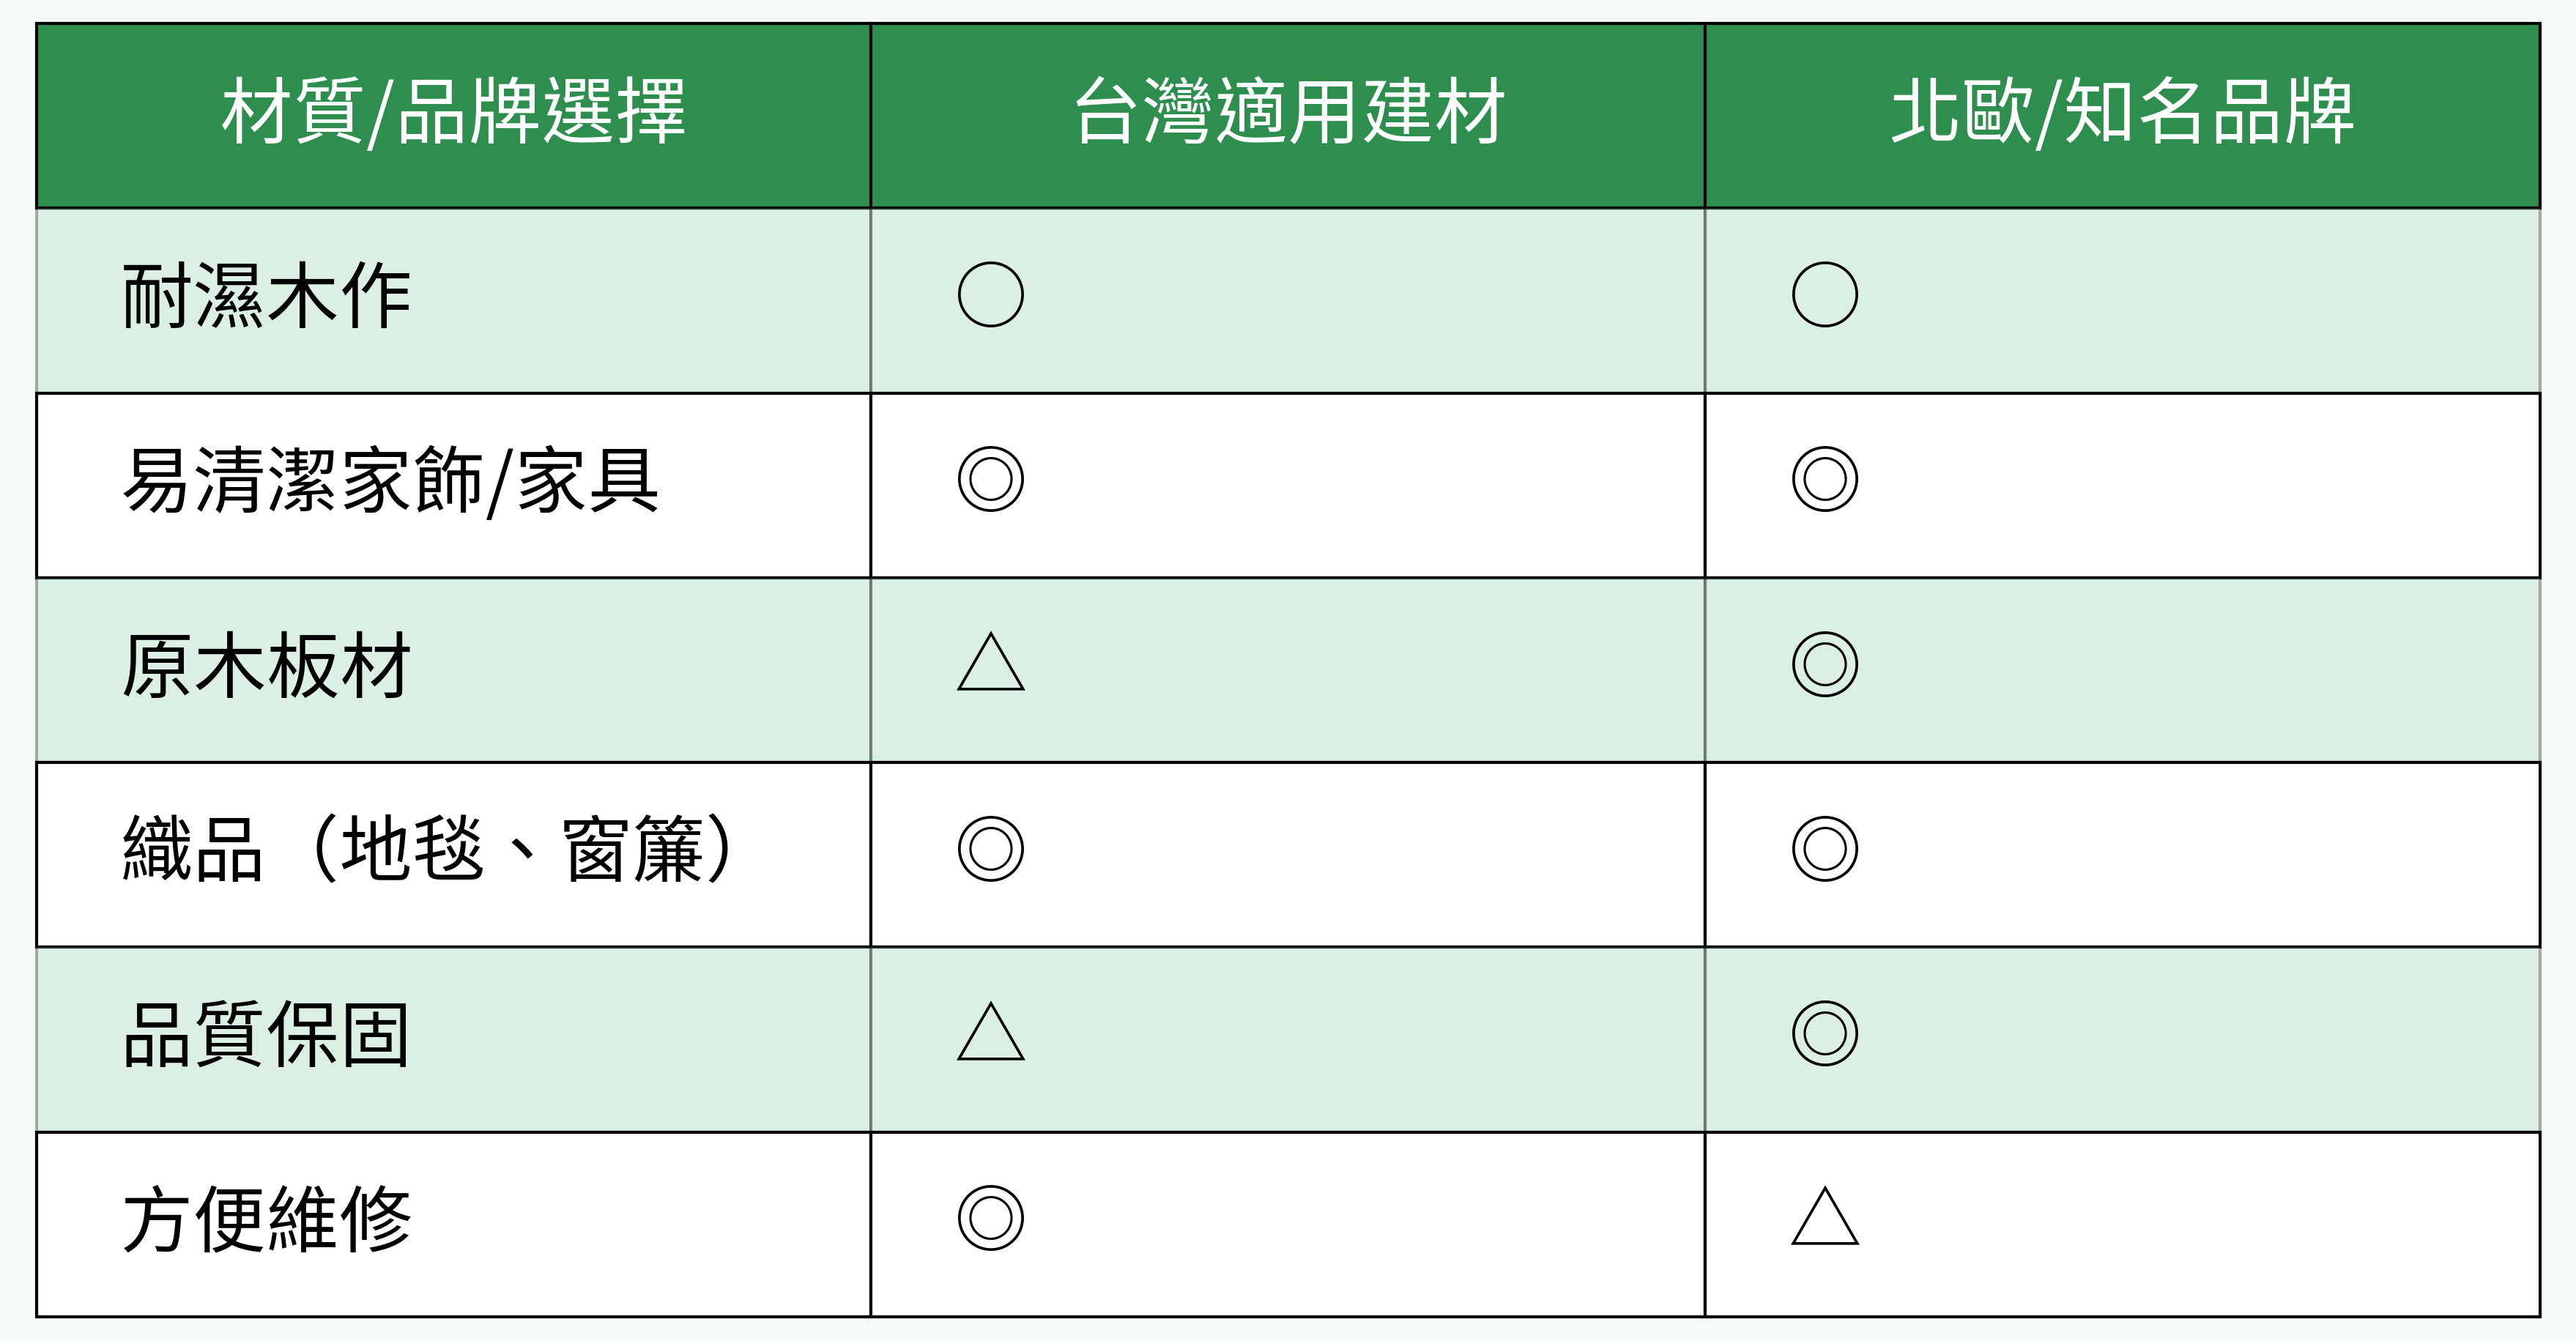Select the 材質/品牌選擇 header cell
Image resolution: width=2576 pixels, height=1341 pixels.
453,112
